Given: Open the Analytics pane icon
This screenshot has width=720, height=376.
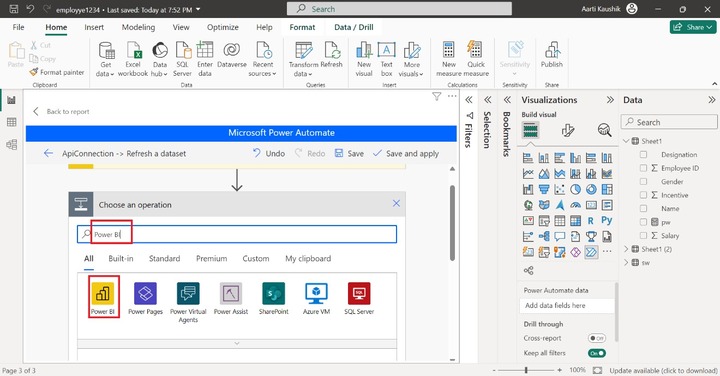Looking at the screenshot, I should (x=604, y=131).
